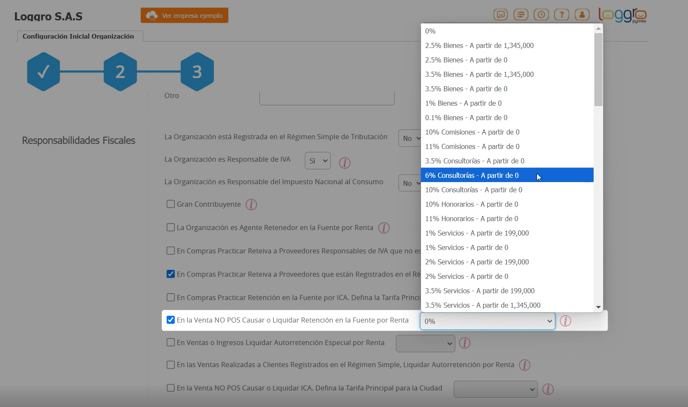Uncheck Venta NO POS Retención en la Fuente por Renta

(171, 320)
